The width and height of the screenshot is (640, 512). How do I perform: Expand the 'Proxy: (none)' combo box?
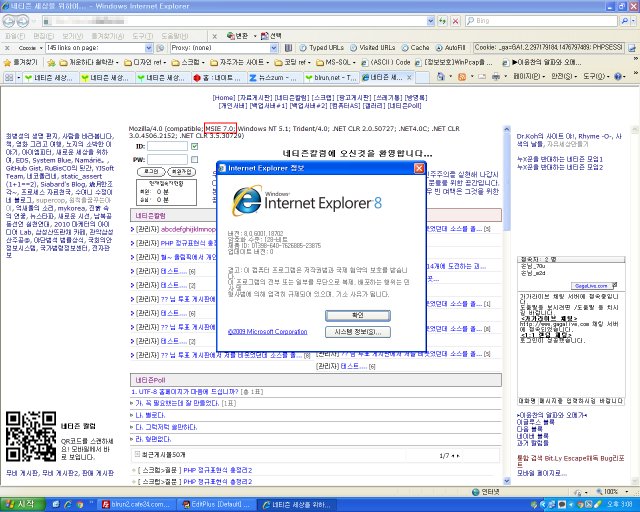point(273,48)
